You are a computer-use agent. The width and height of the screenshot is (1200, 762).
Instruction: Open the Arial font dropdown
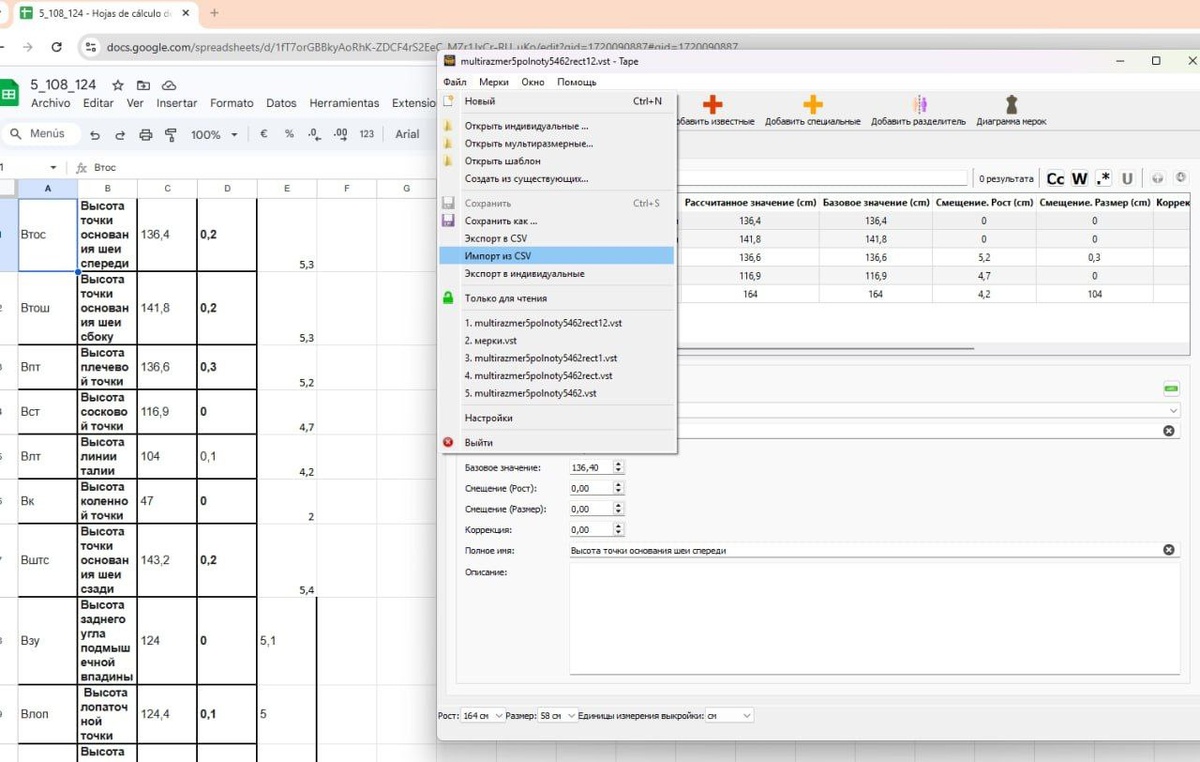point(407,134)
